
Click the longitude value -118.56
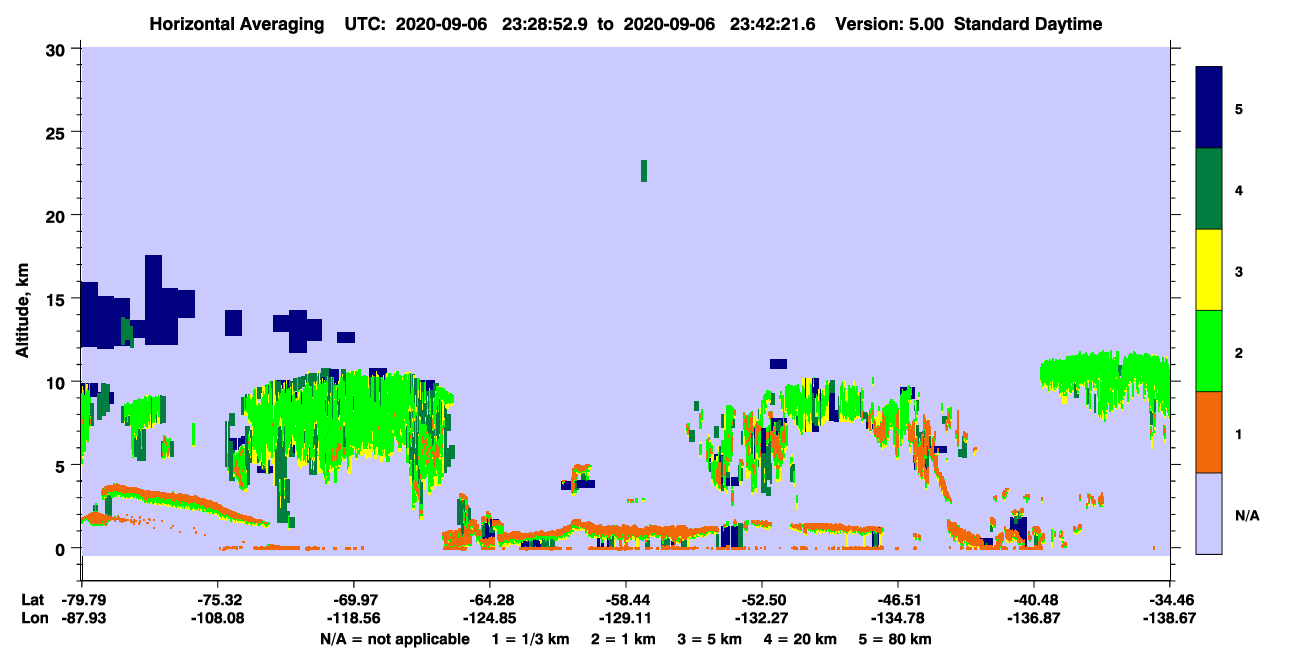(x=354, y=618)
